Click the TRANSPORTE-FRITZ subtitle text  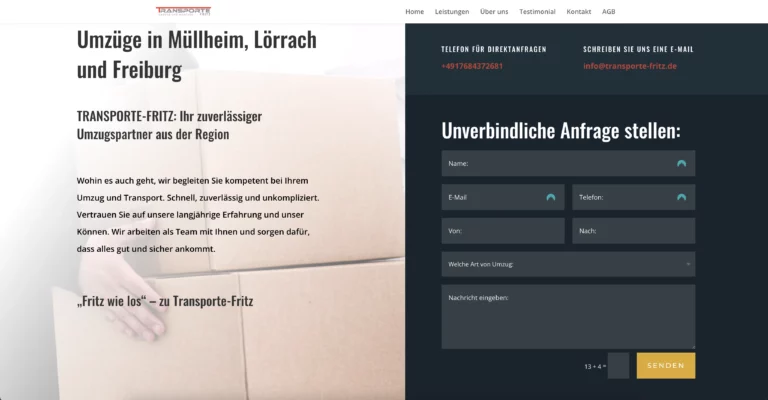click(169, 125)
